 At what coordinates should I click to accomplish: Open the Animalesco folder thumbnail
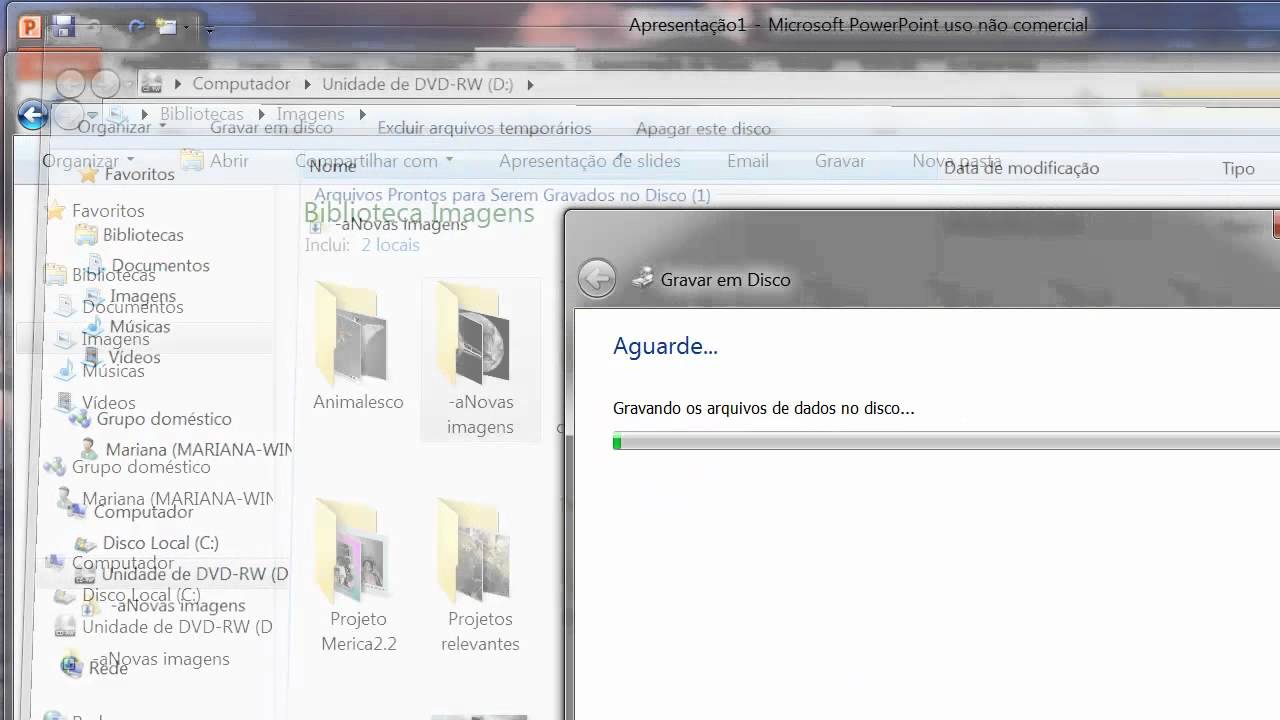358,346
